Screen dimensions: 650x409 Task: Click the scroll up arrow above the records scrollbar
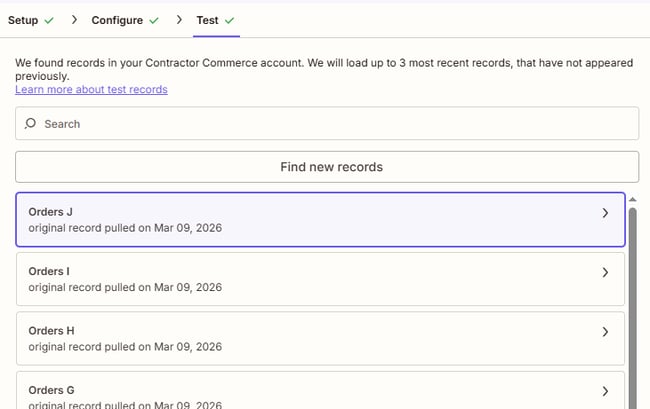(x=632, y=199)
